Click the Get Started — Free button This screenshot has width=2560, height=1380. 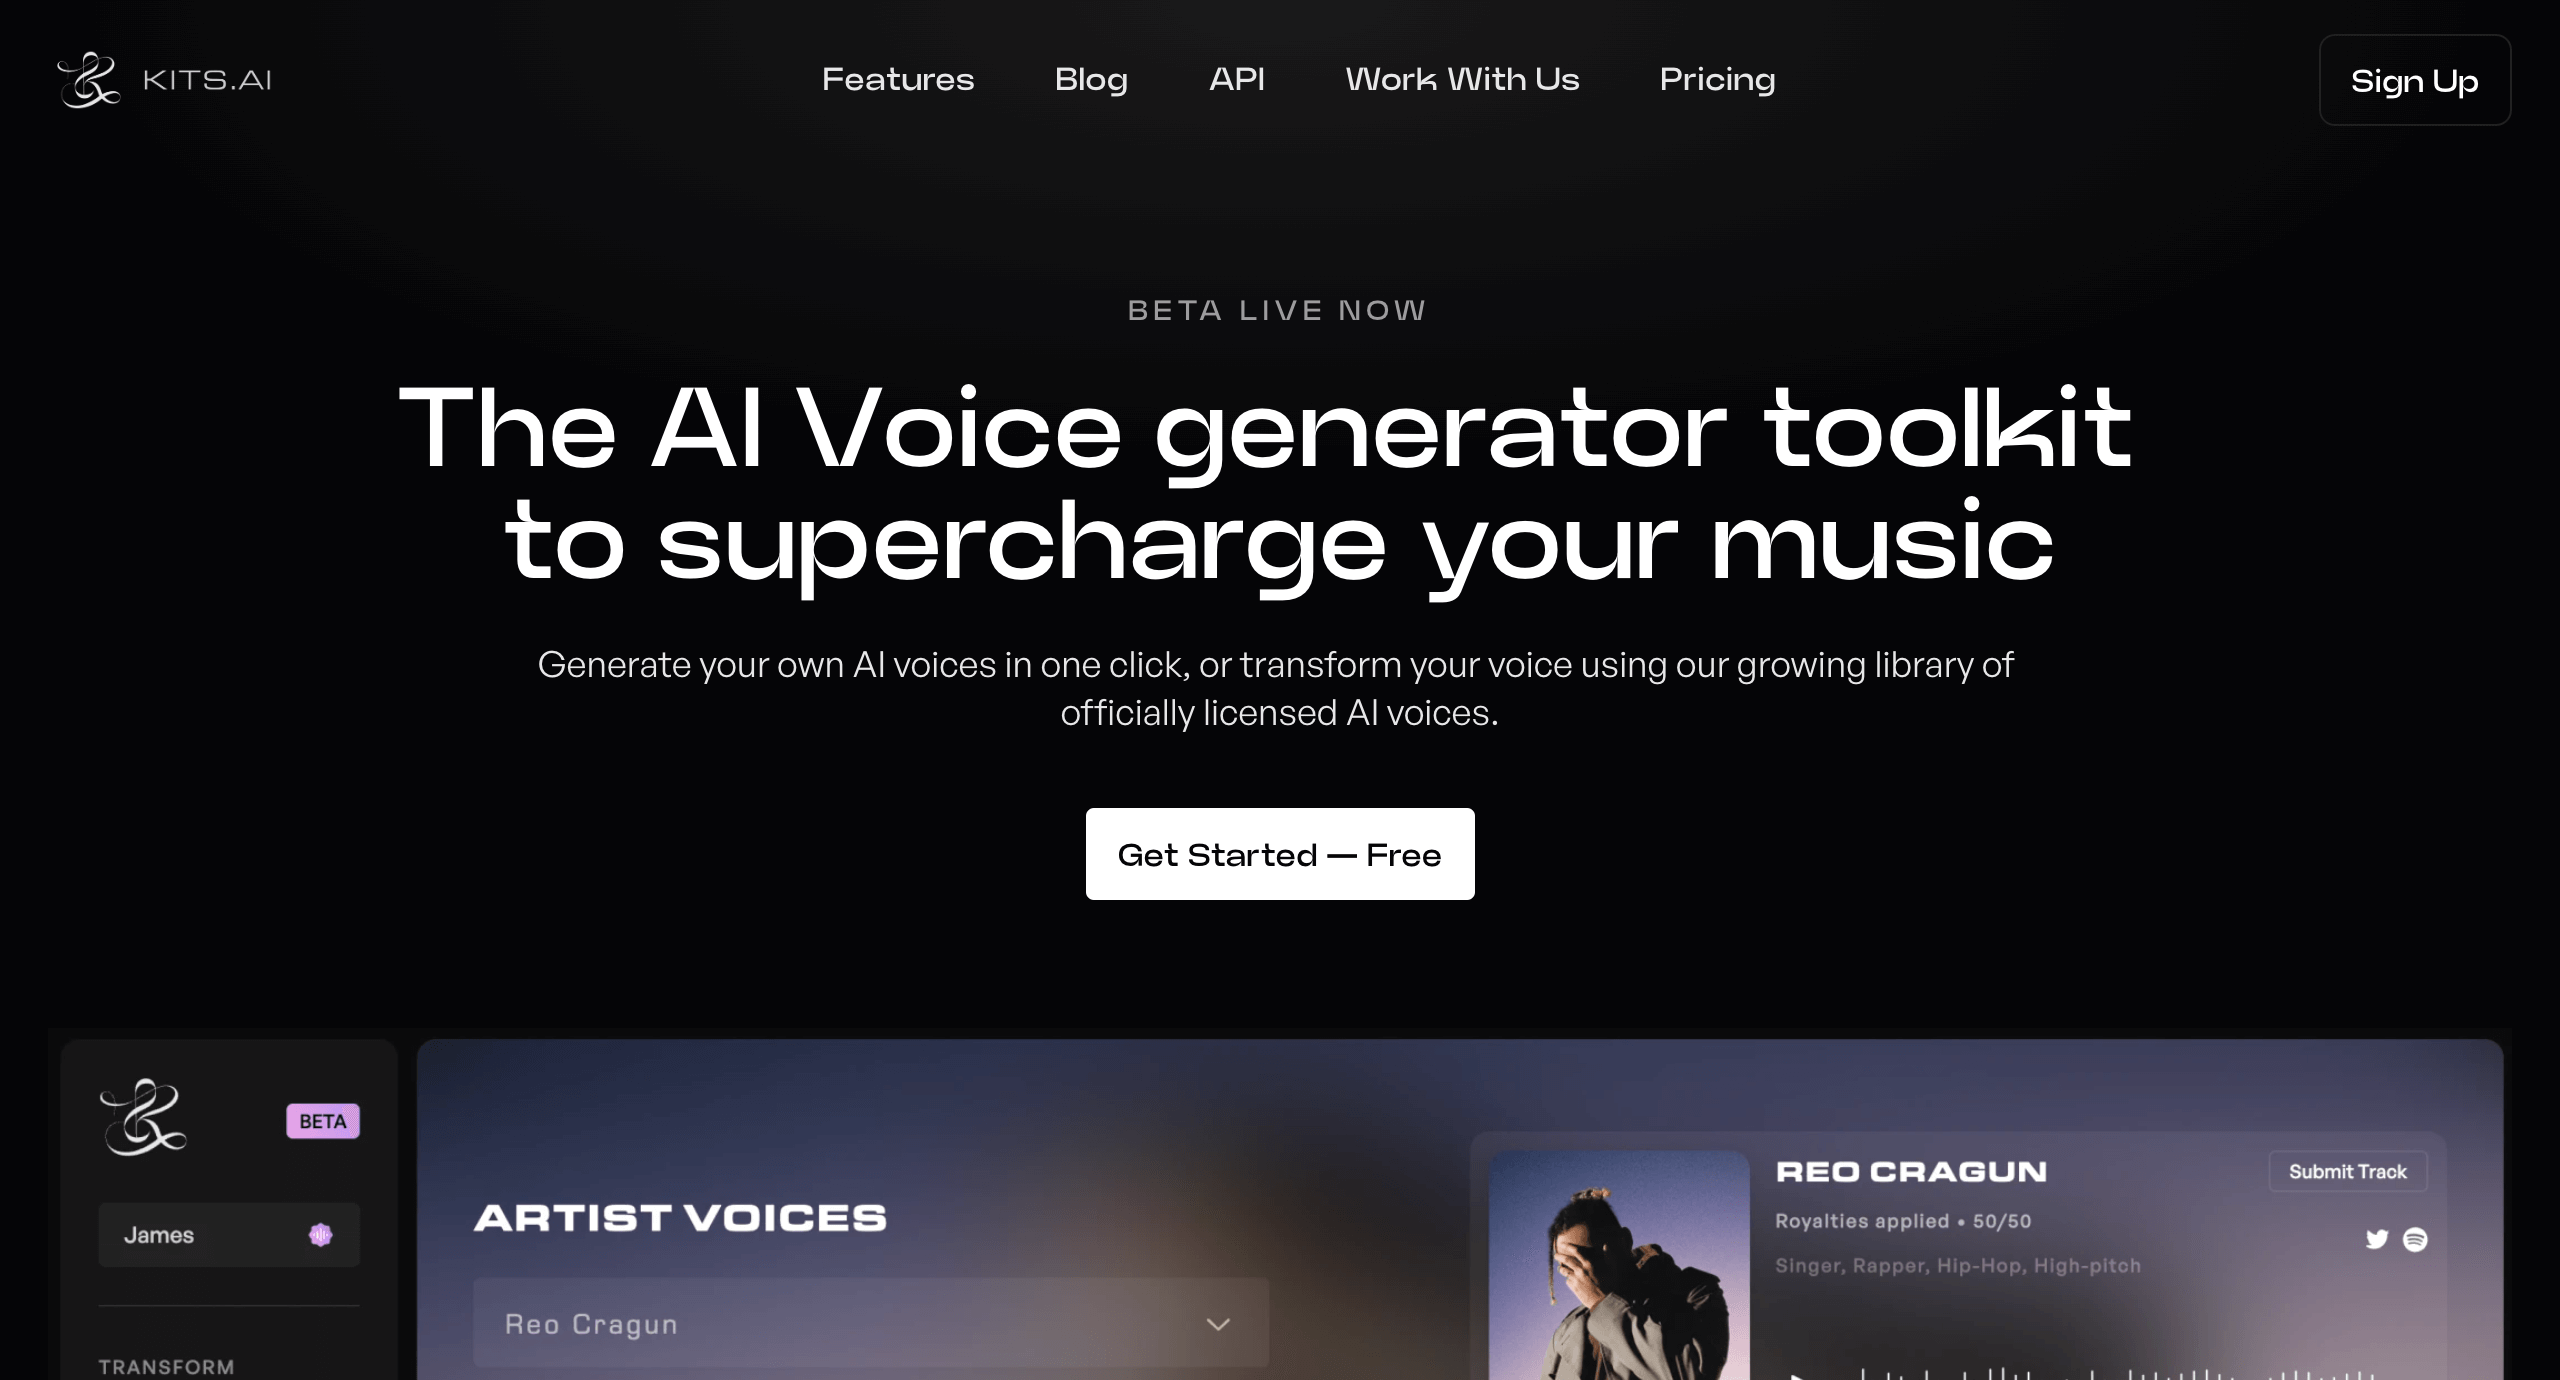tap(1279, 853)
